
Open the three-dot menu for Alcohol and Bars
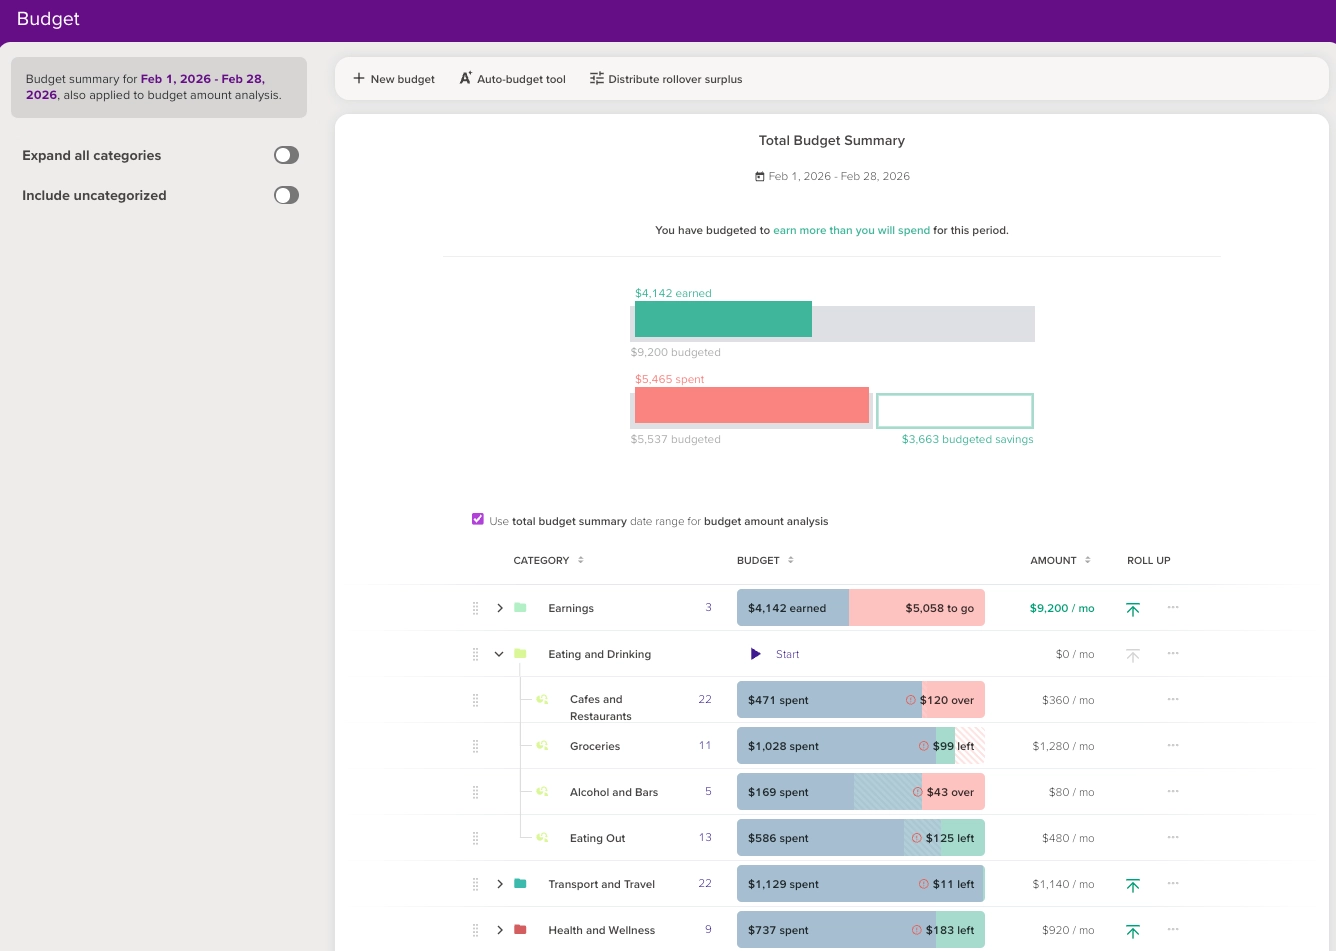tap(1173, 792)
